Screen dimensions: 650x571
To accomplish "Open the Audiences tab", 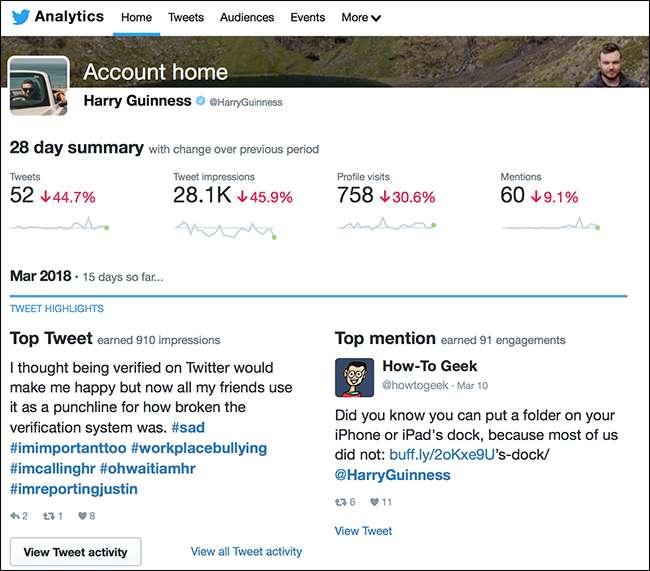I will coord(247,17).
